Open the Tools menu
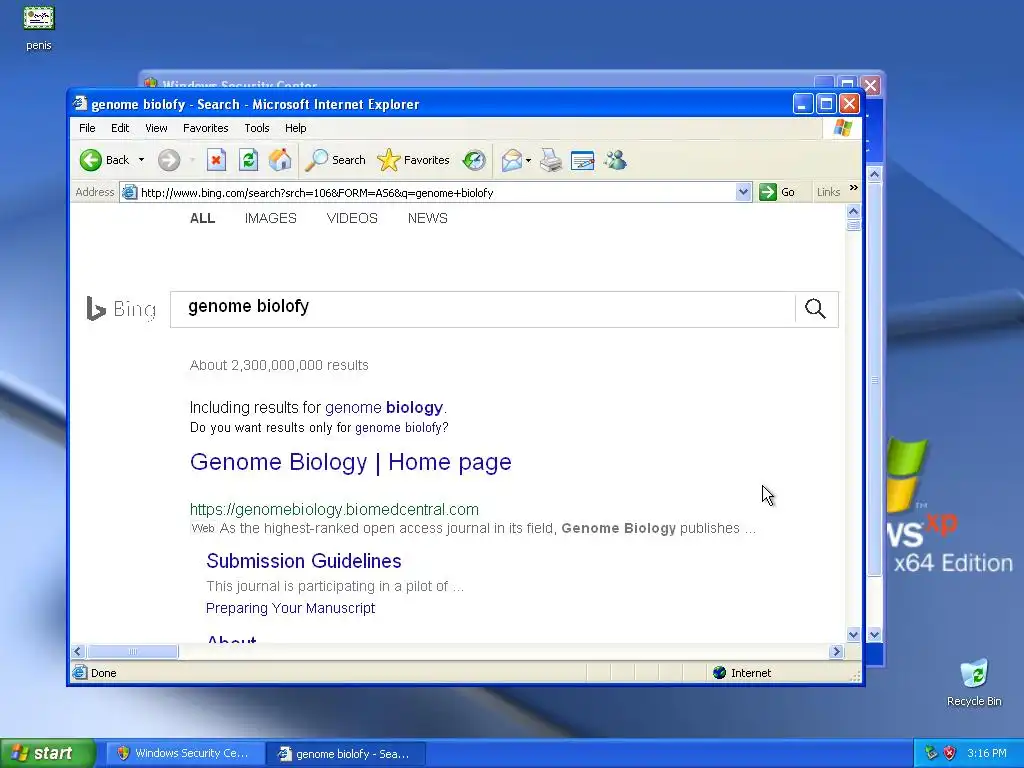1024x768 pixels. [257, 128]
